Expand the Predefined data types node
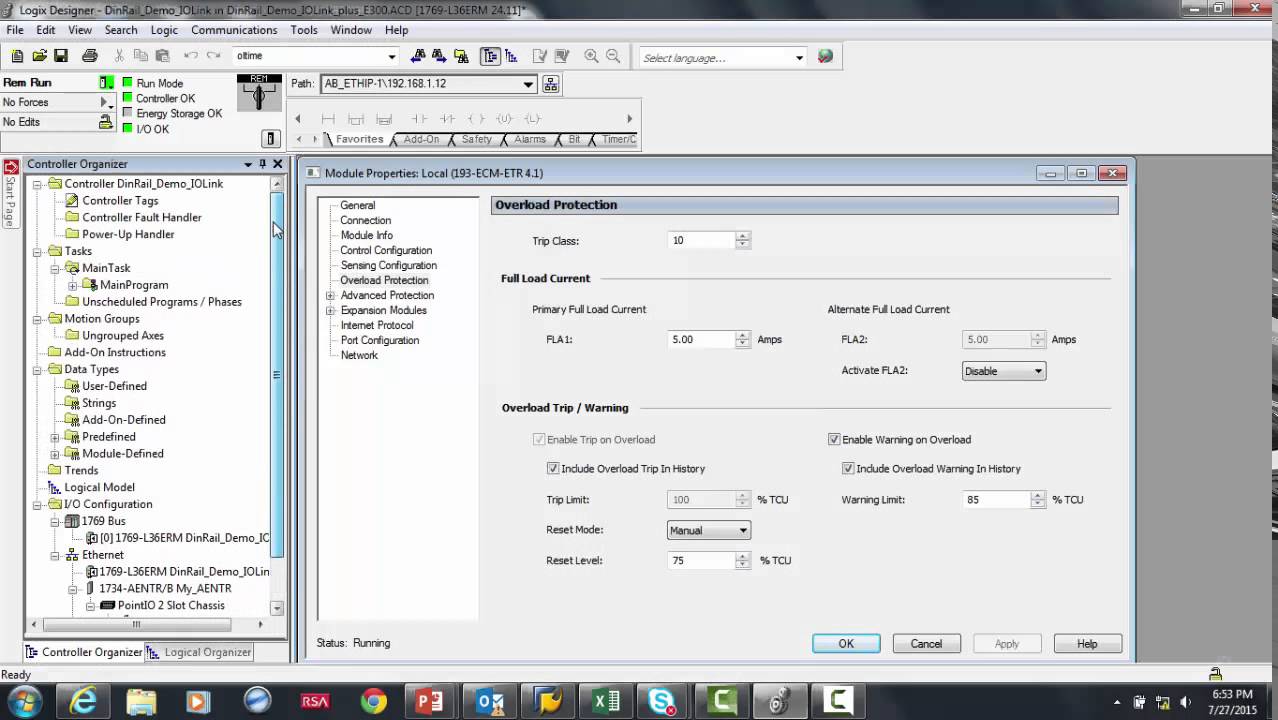 [x=55, y=437]
